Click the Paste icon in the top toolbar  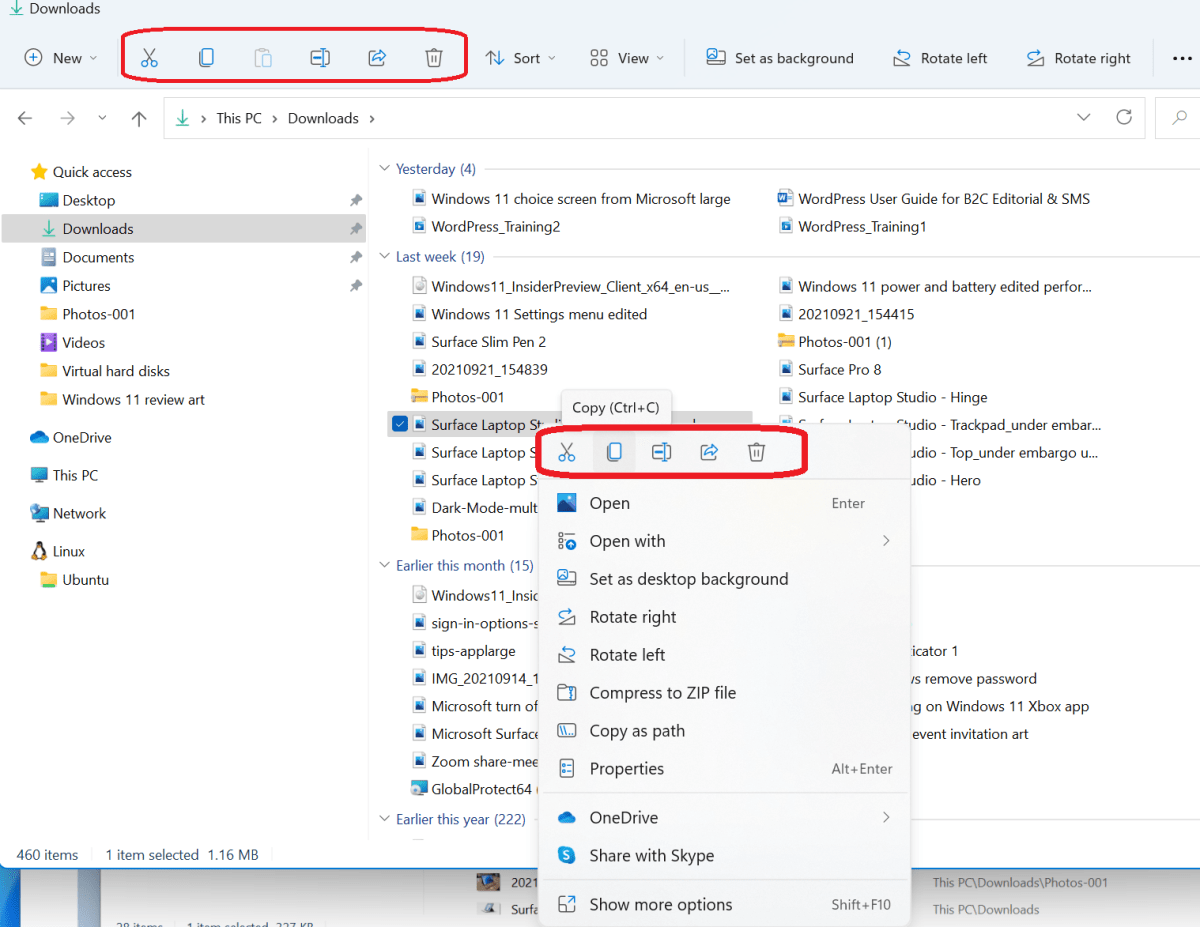click(x=263, y=58)
